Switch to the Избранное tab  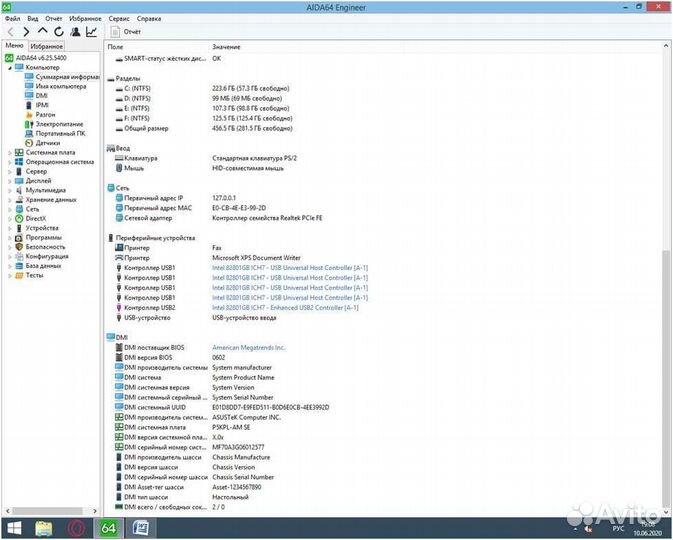(46, 46)
